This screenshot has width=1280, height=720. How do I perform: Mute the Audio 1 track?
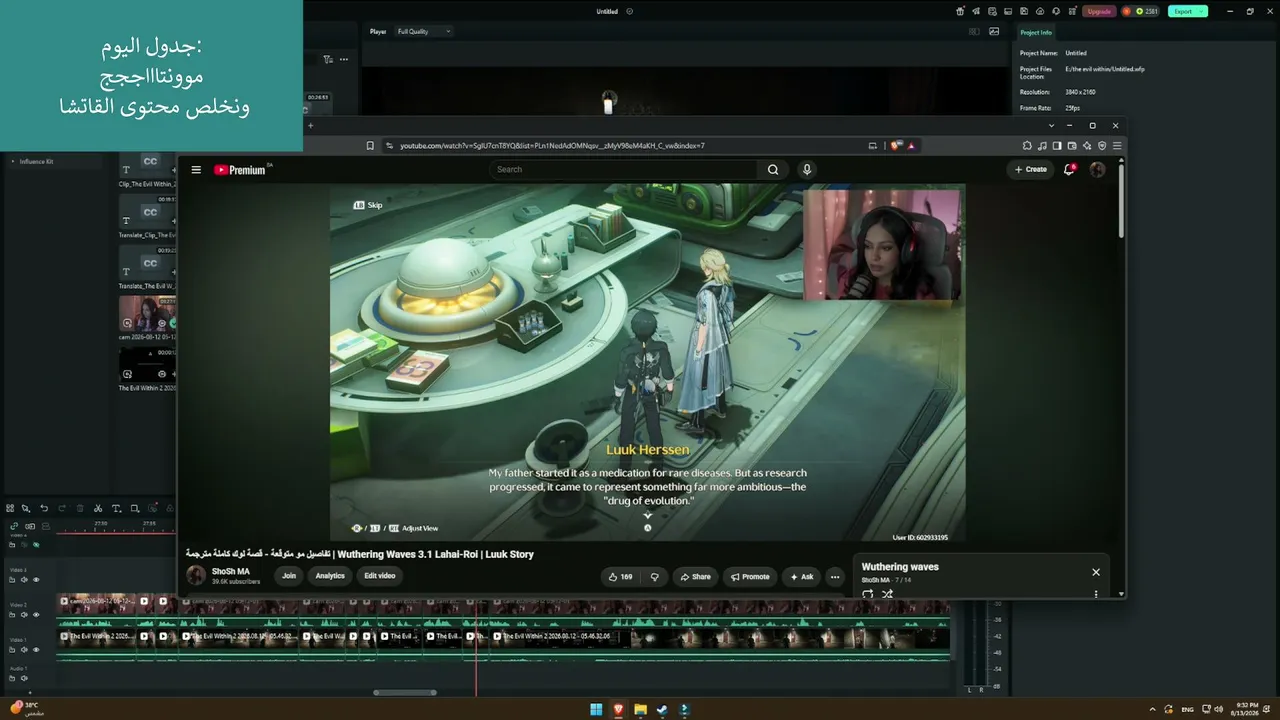point(24,678)
